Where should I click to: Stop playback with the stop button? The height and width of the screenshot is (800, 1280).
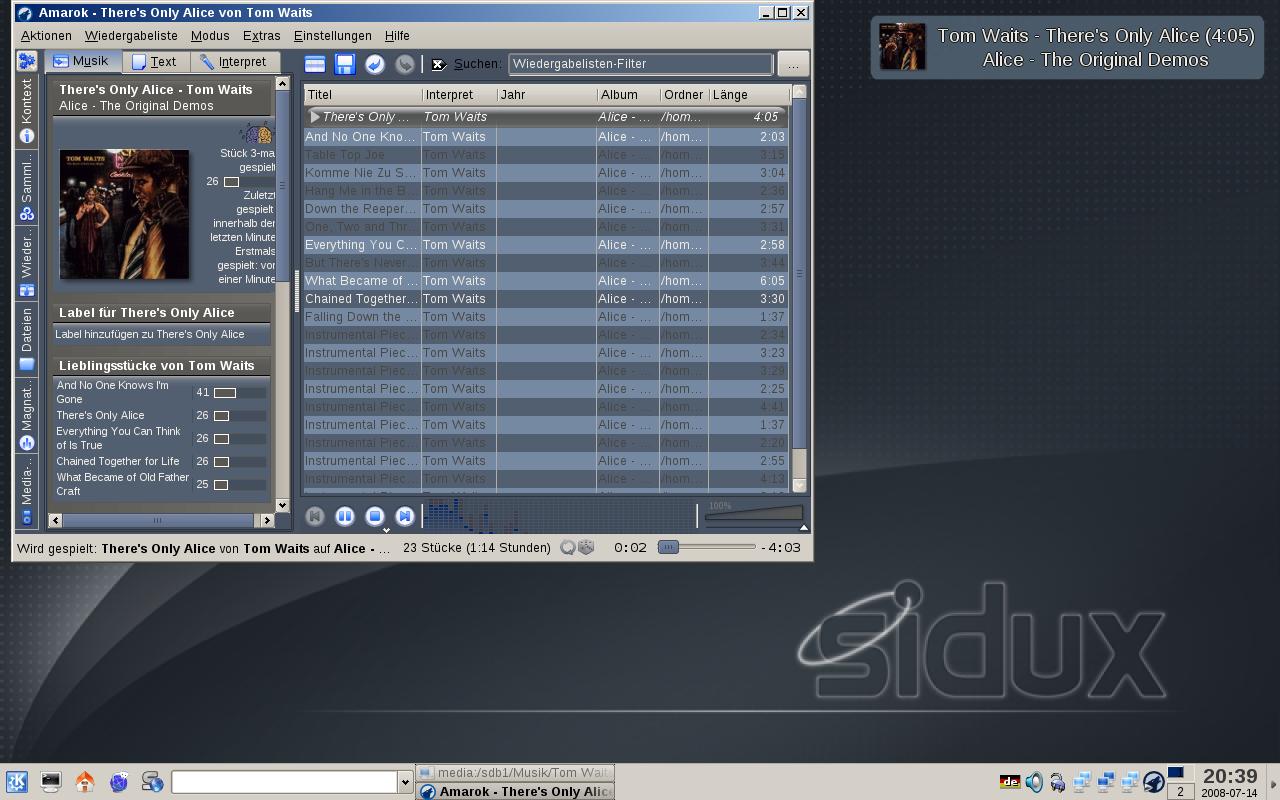point(375,516)
